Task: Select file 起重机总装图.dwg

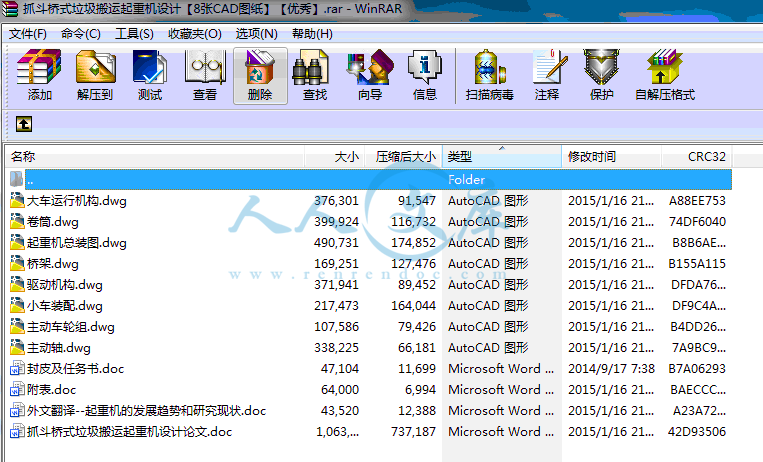Action: (x=77, y=242)
